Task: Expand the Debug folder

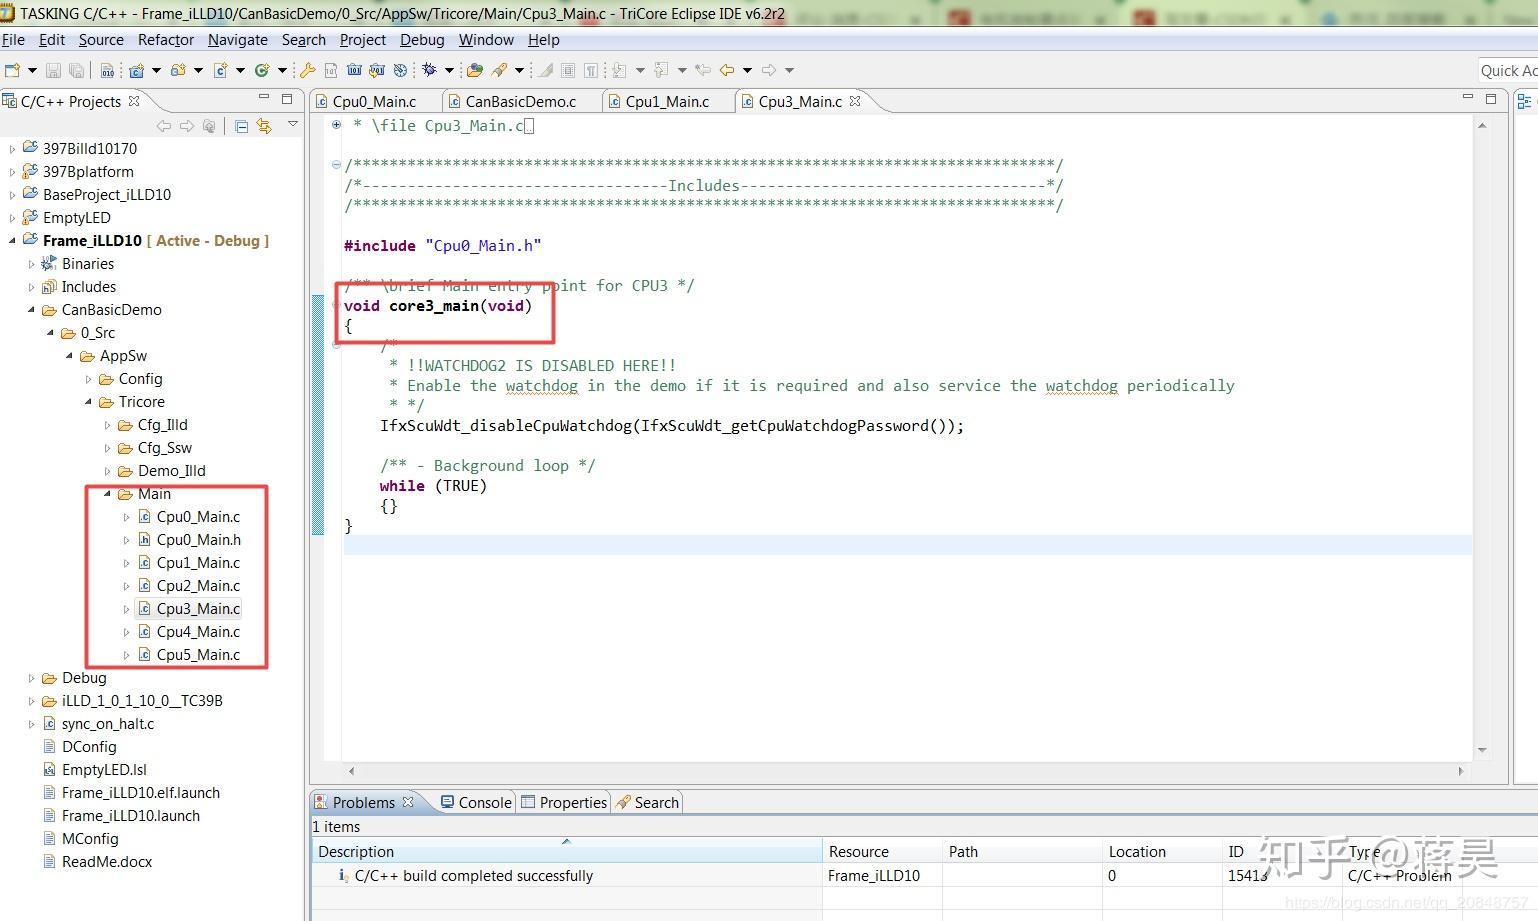Action: pos(32,678)
